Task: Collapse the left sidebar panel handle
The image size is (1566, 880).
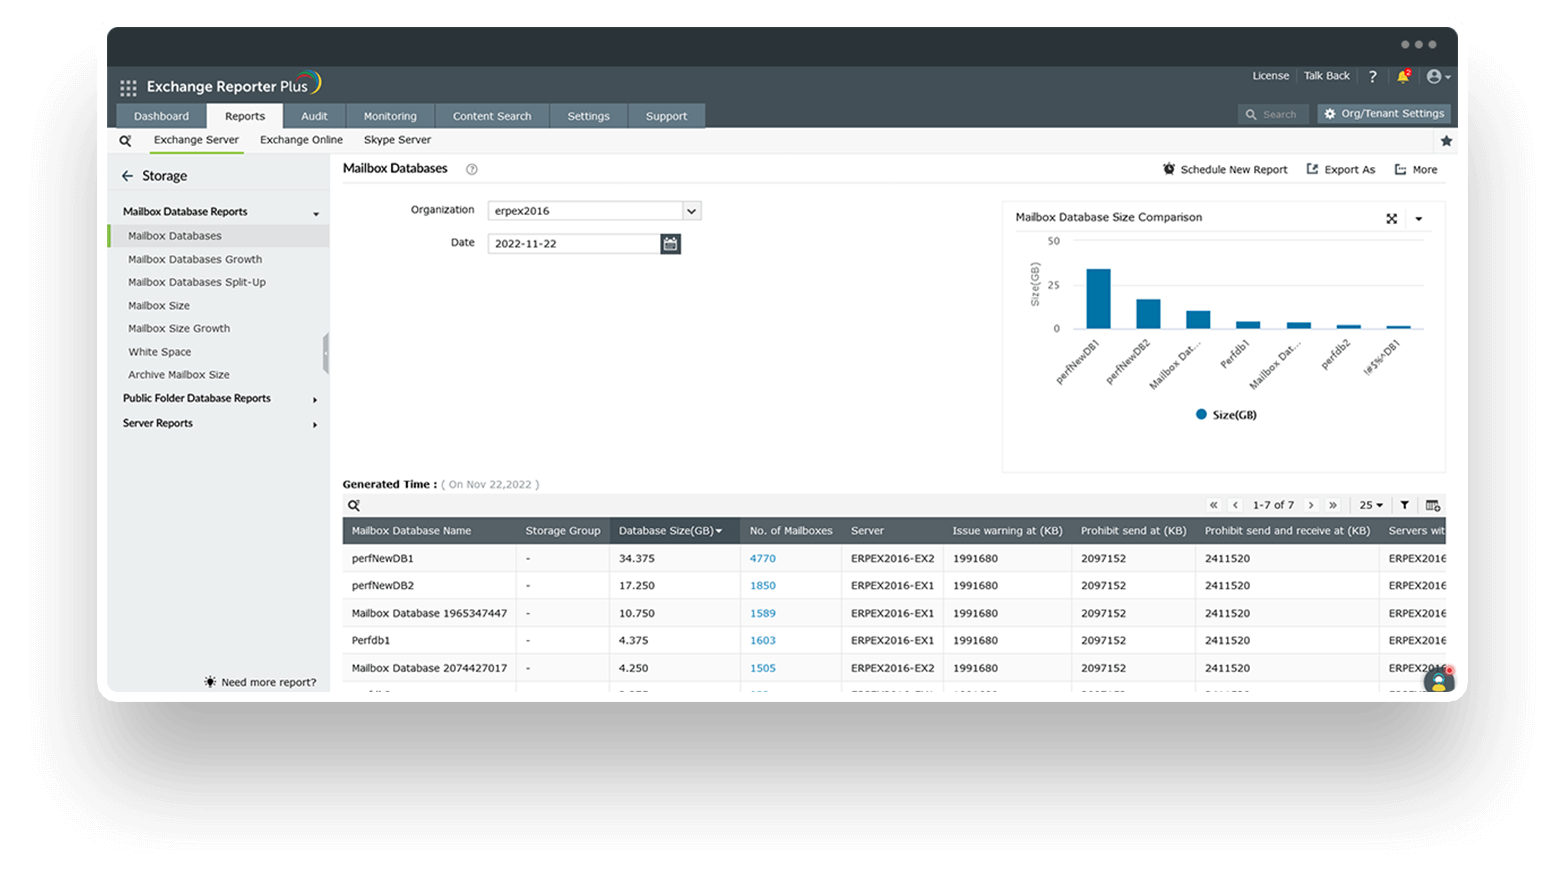Action: point(326,353)
